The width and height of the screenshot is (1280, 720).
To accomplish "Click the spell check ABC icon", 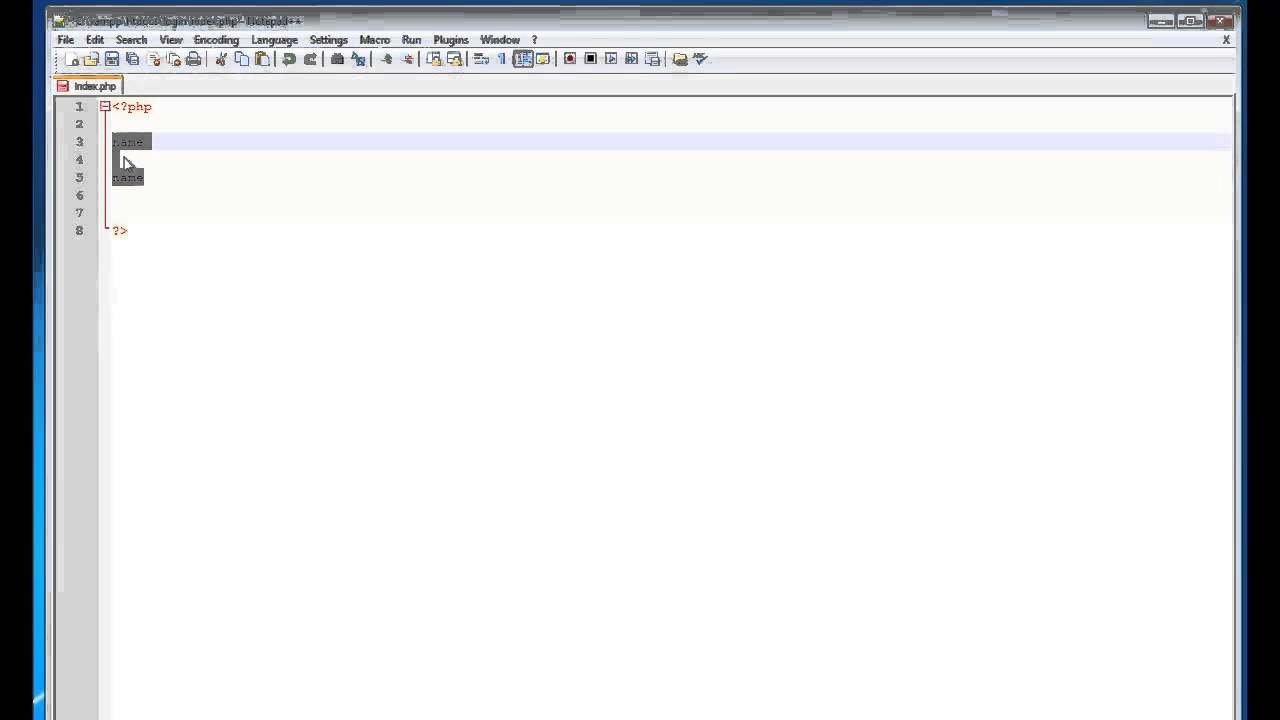I will coord(701,59).
